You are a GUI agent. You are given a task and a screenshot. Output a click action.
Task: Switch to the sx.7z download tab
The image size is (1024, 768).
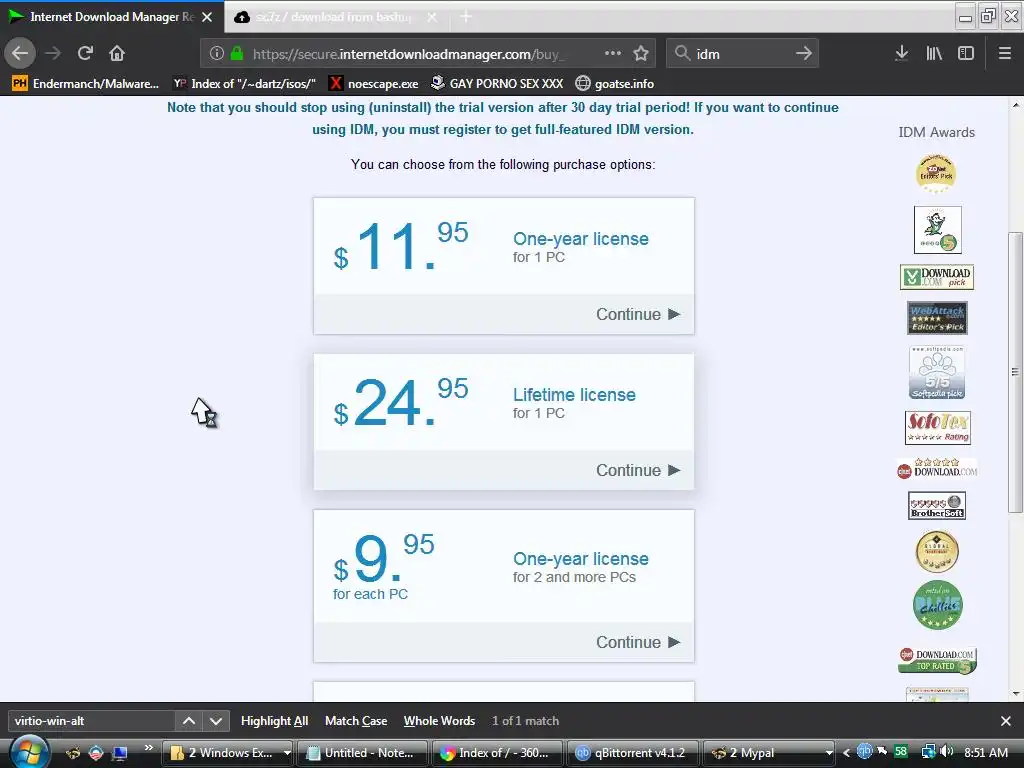(337, 16)
